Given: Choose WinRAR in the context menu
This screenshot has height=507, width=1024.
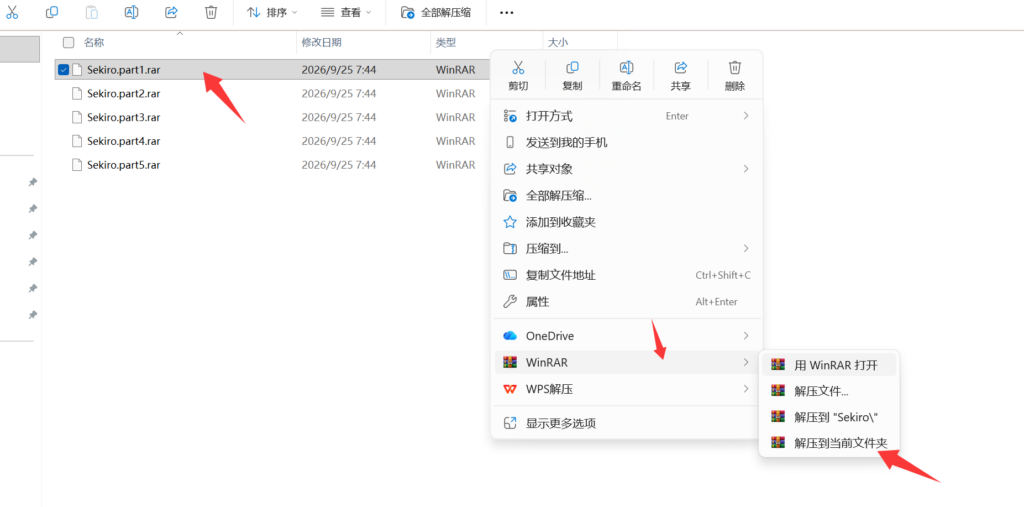Looking at the screenshot, I should click(x=626, y=362).
